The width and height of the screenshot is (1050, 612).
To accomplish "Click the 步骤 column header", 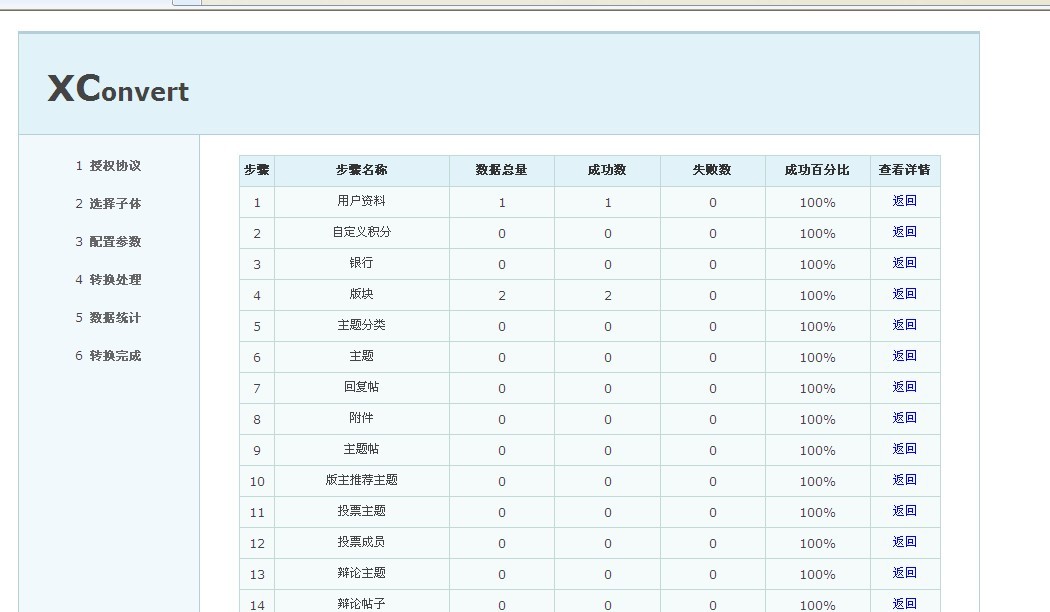I will point(257,171).
